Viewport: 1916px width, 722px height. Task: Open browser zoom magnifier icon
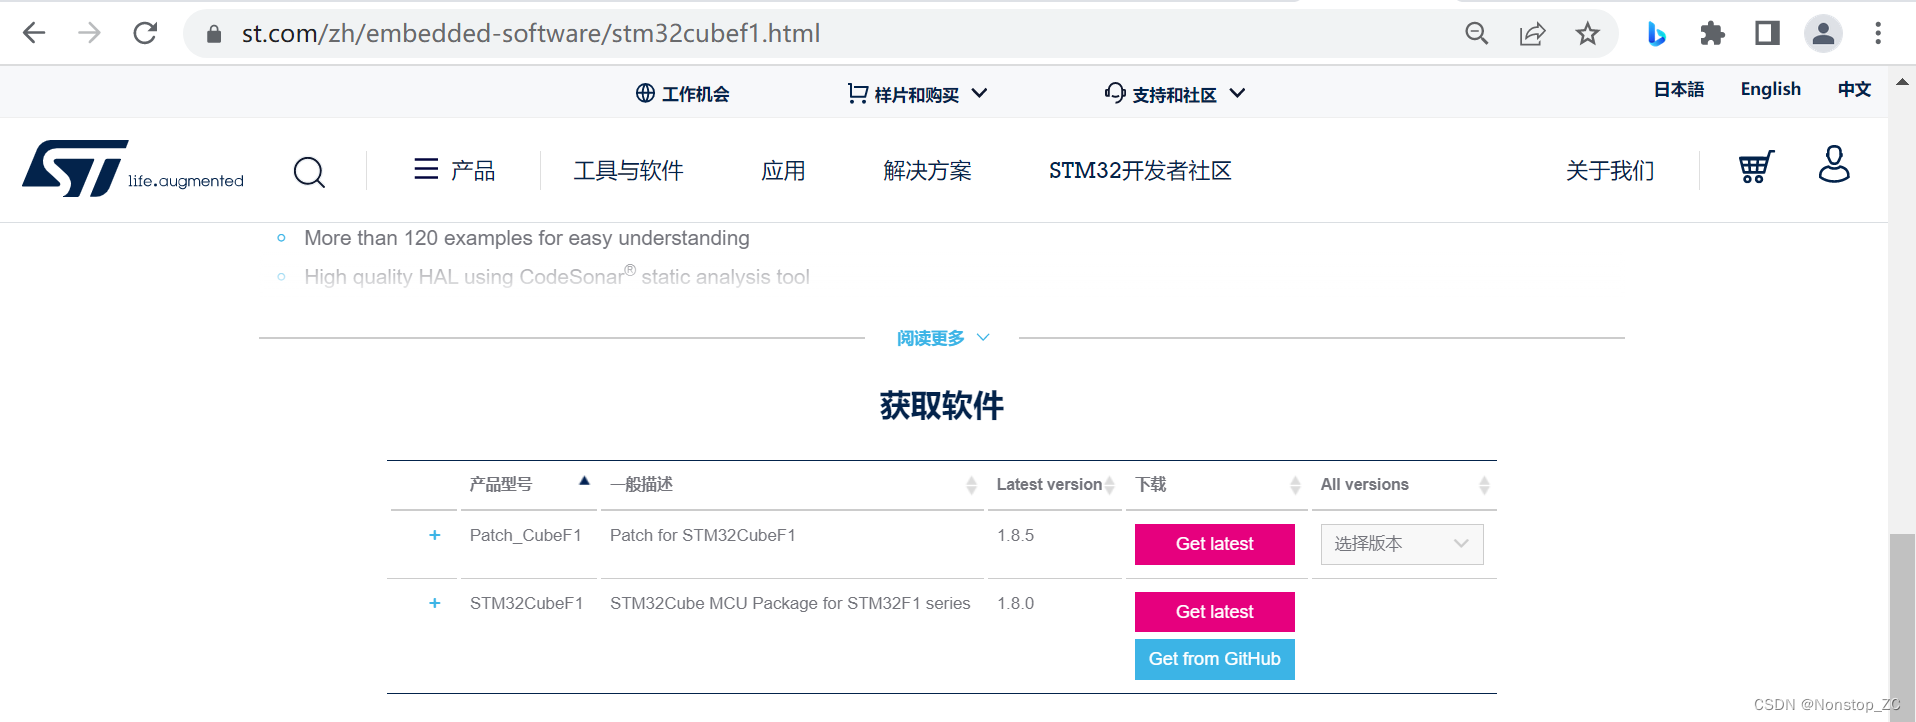click(x=1476, y=34)
